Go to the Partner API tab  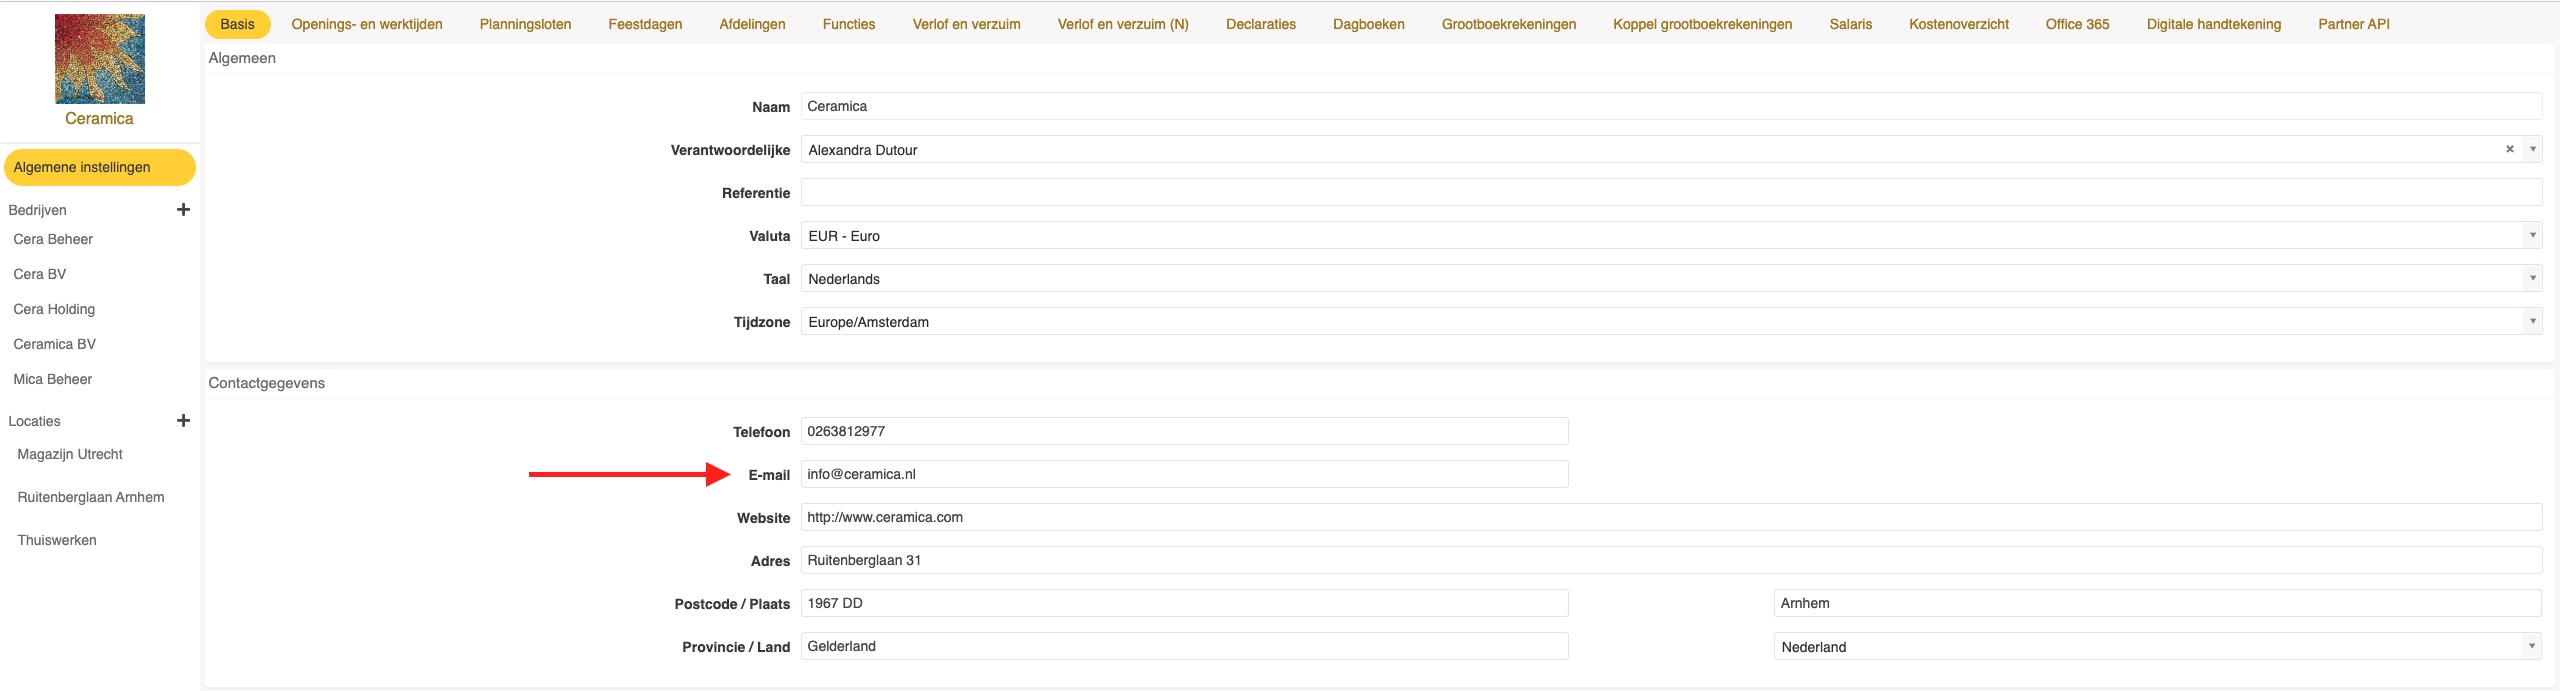(2354, 24)
